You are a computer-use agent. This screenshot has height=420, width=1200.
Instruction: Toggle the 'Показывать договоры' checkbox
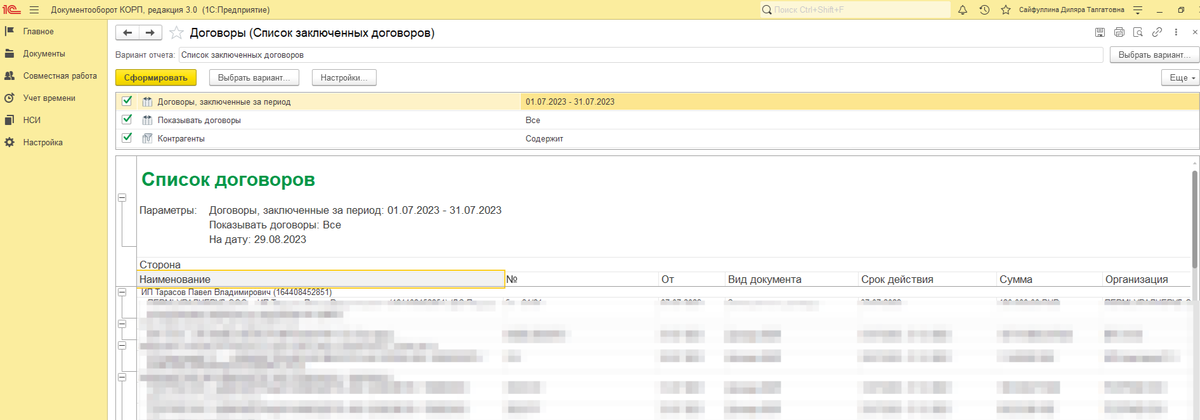[127, 119]
